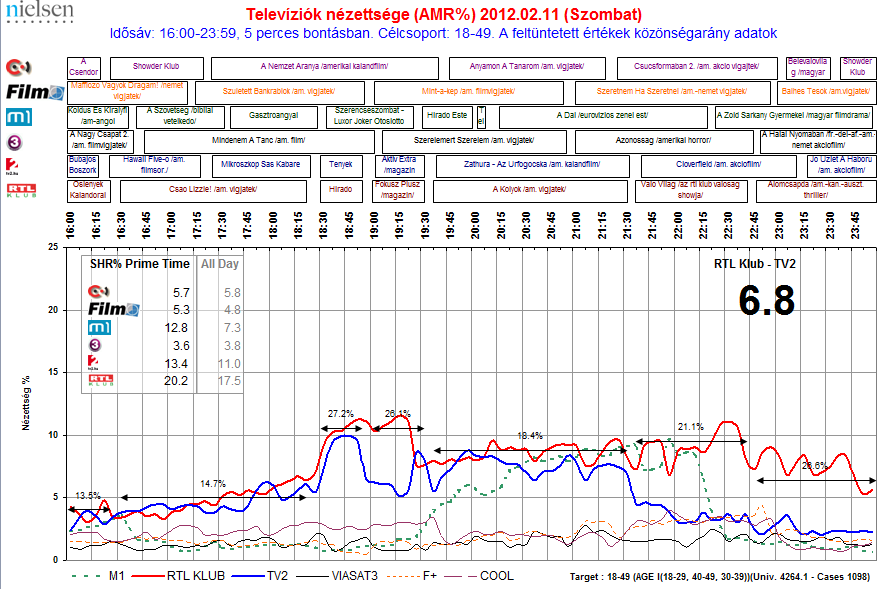886x592 pixels.
Task: Click the Viasat 3 logo beside the program schedule
Action: 15,142
